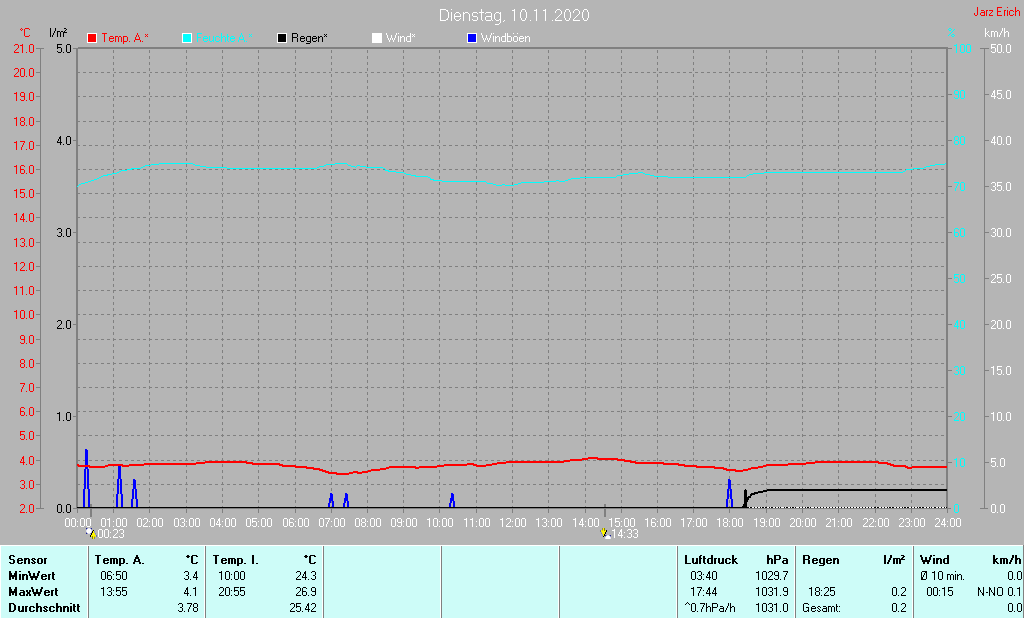Click the cyan Feuchte A. legend swatch
The height and width of the screenshot is (618, 1024).
(x=187, y=39)
